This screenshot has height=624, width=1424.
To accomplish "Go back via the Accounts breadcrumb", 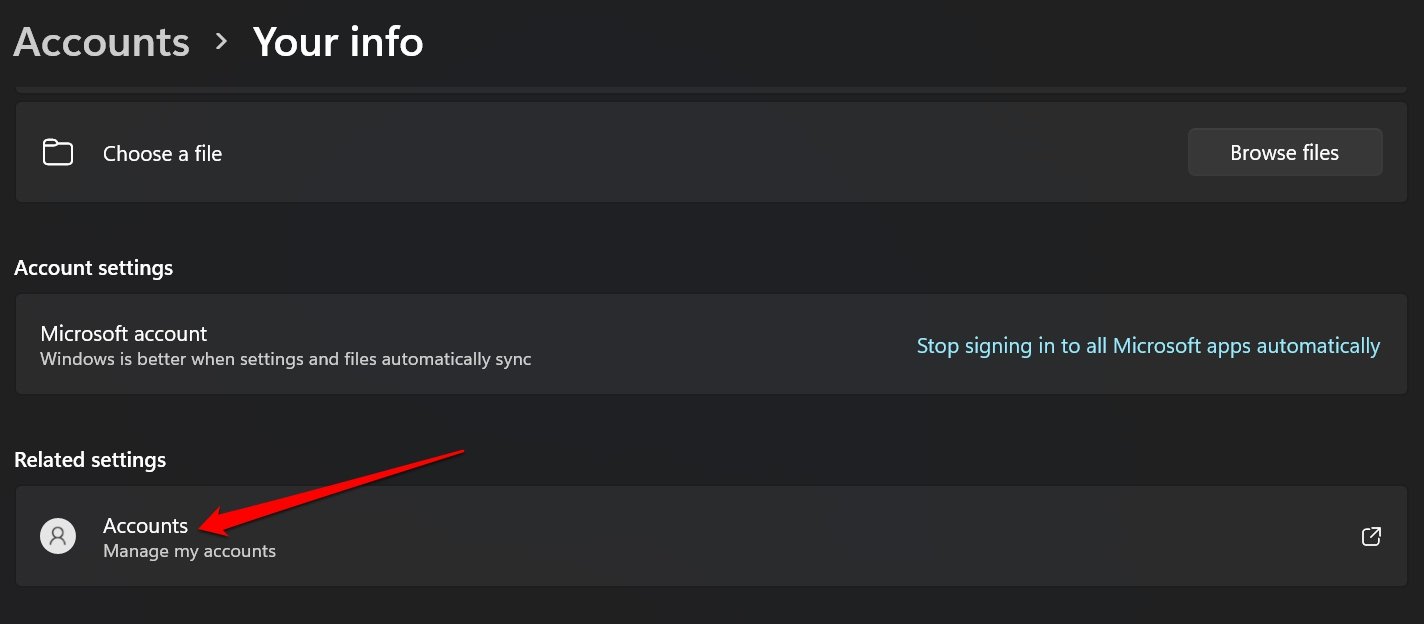I will coord(101,42).
